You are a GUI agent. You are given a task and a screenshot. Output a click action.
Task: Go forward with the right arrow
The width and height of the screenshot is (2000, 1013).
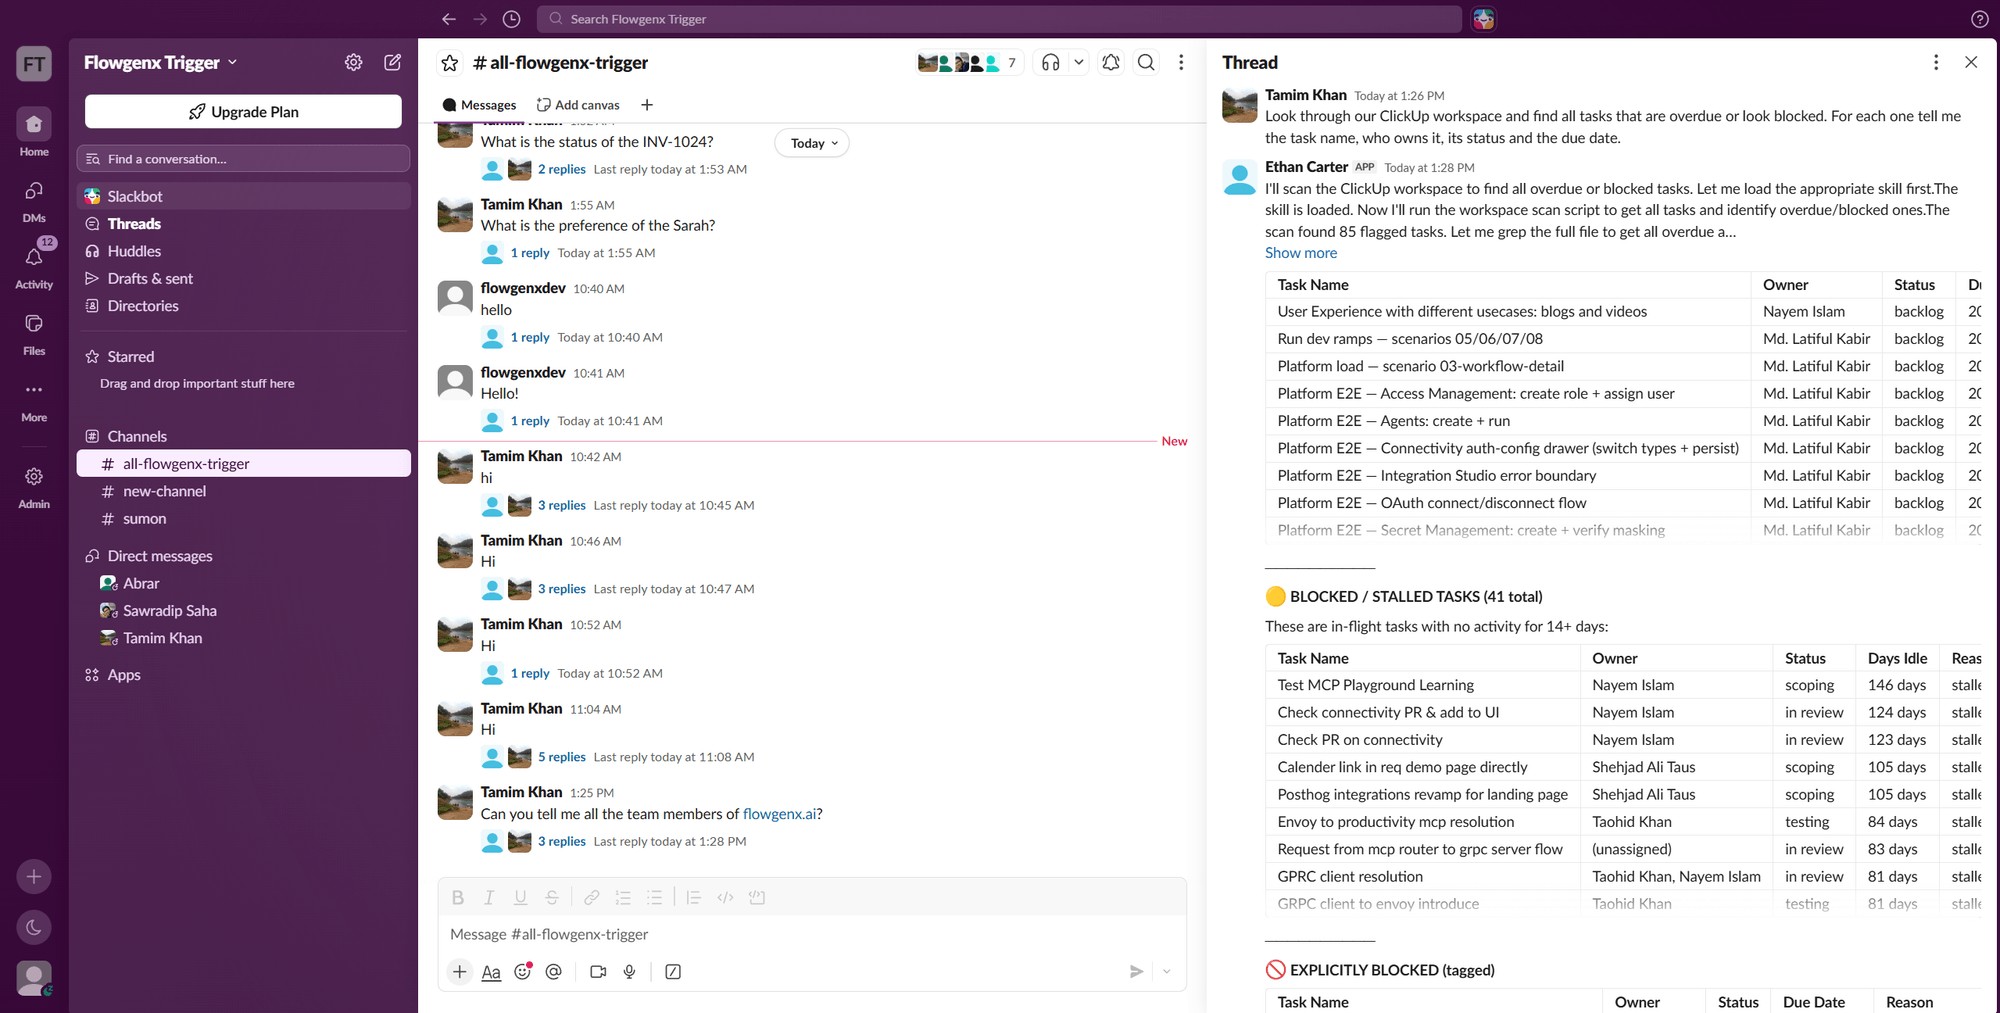pyautogui.click(x=480, y=19)
